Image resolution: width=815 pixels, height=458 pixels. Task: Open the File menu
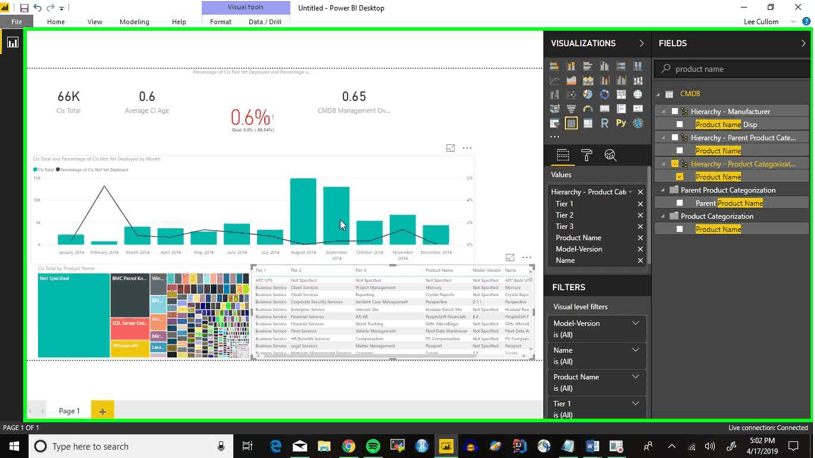click(17, 22)
